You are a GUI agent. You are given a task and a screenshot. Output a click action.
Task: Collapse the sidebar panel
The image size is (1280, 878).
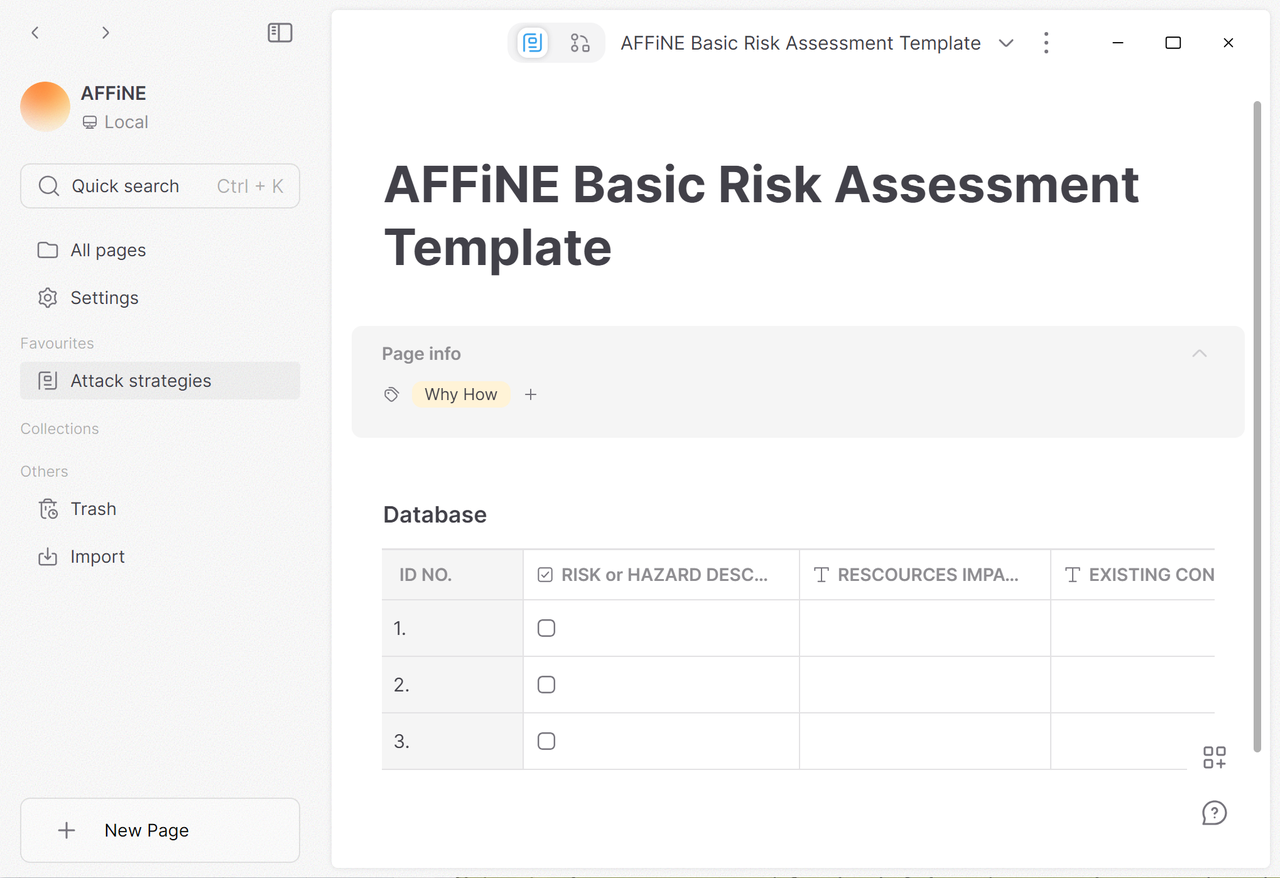click(x=280, y=33)
